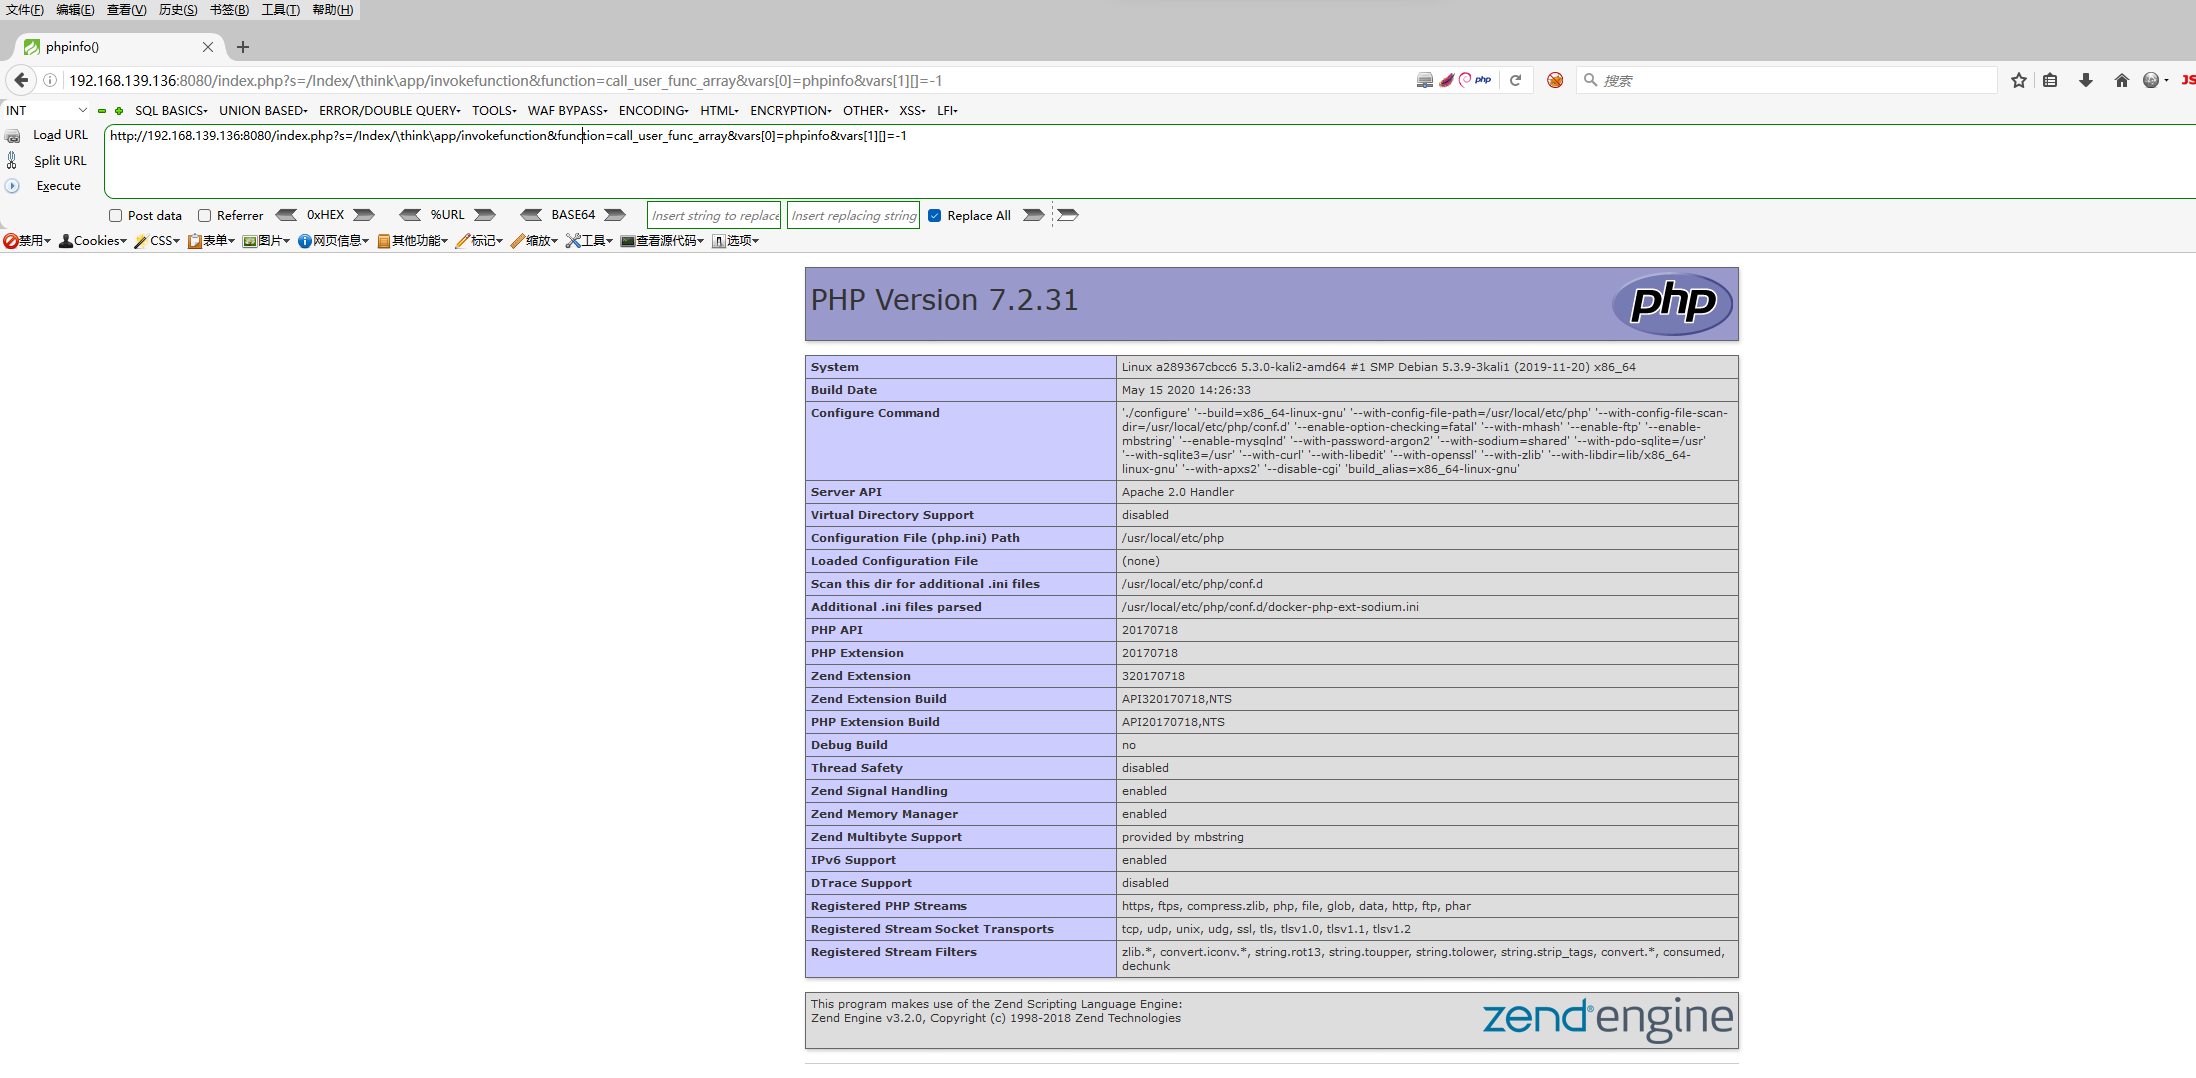Open the 书签(B) menu
This screenshot has height=1078, width=2196.
(229, 10)
